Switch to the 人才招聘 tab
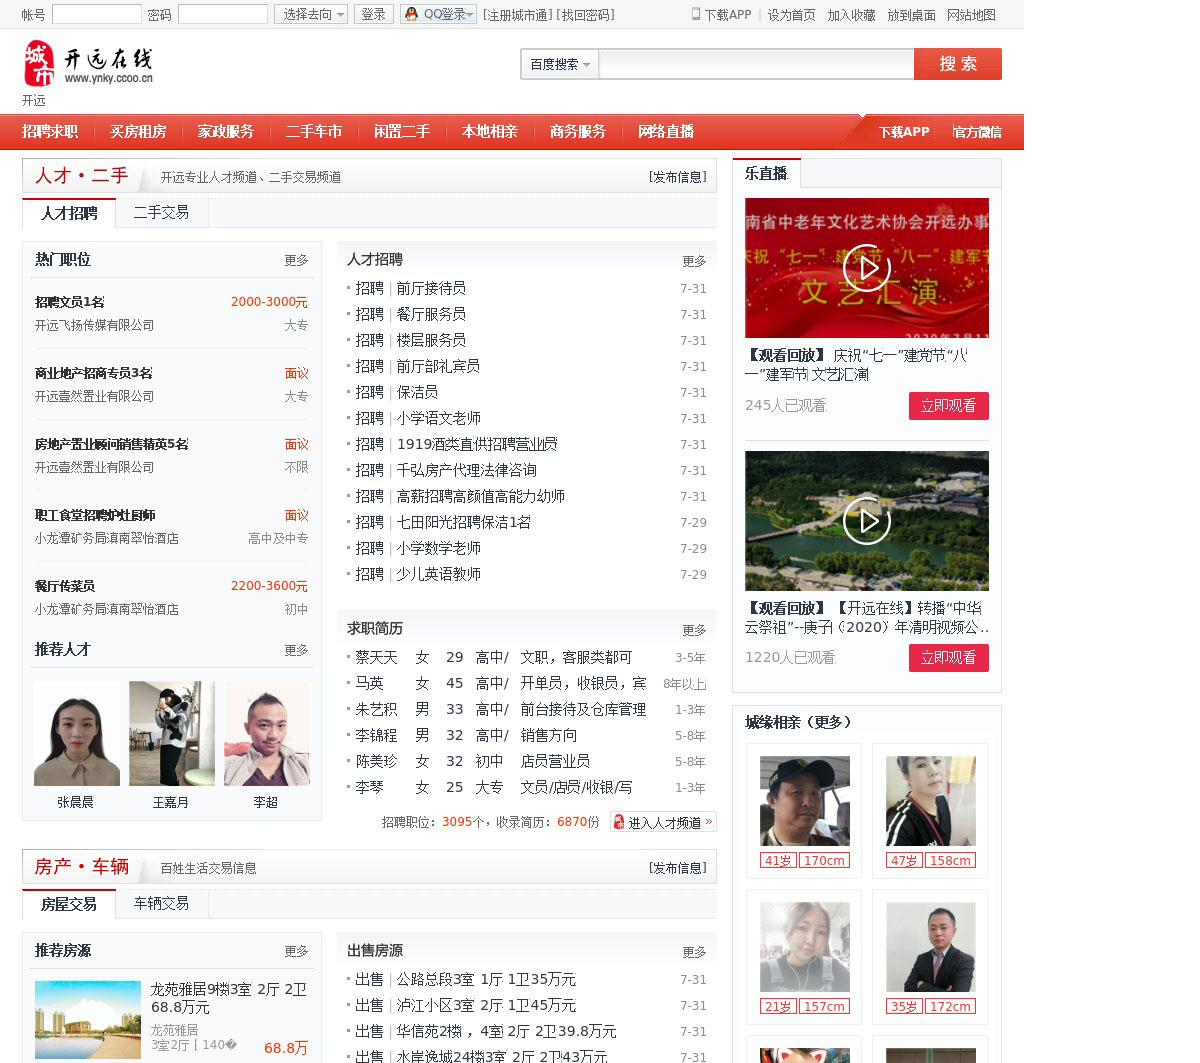 pyautogui.click(x=69, y=213)
